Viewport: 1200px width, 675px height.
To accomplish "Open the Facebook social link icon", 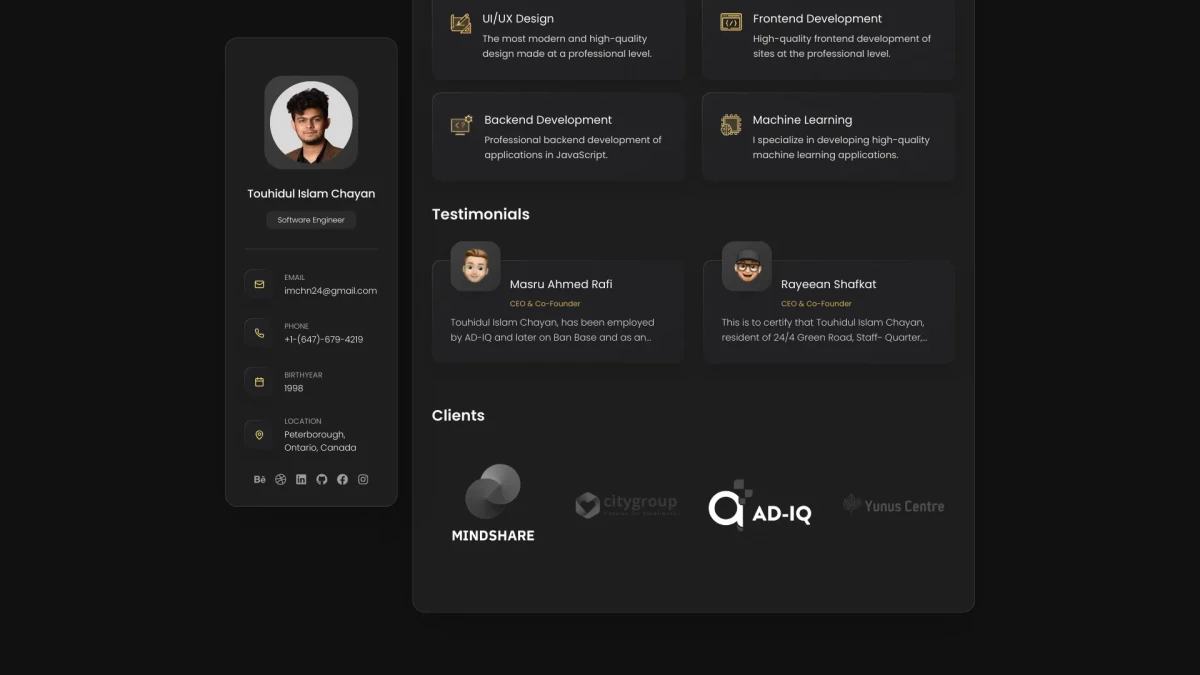I will click(342, 479).
